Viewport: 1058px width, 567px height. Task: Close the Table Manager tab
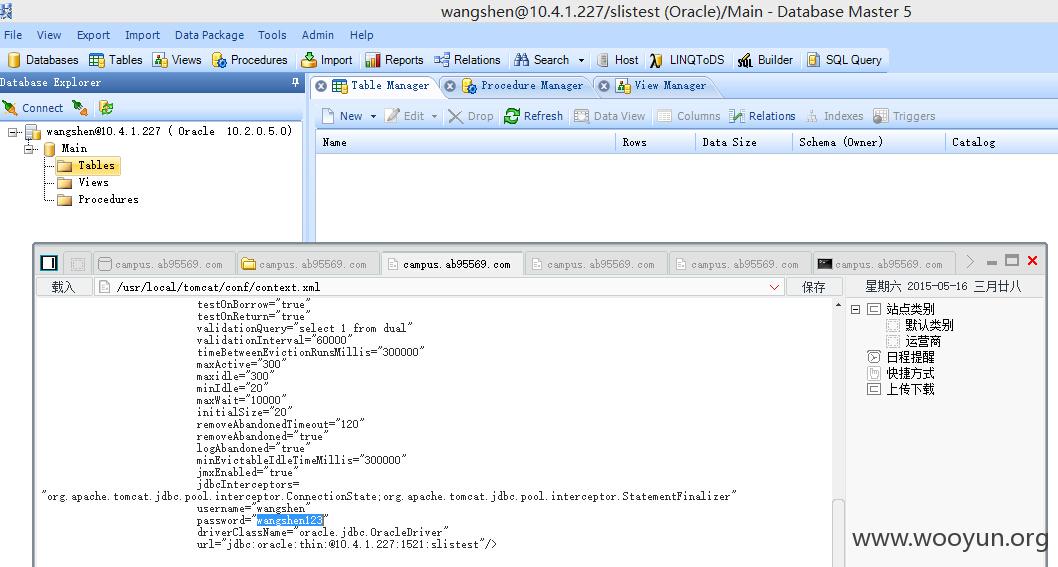[321, 86]
